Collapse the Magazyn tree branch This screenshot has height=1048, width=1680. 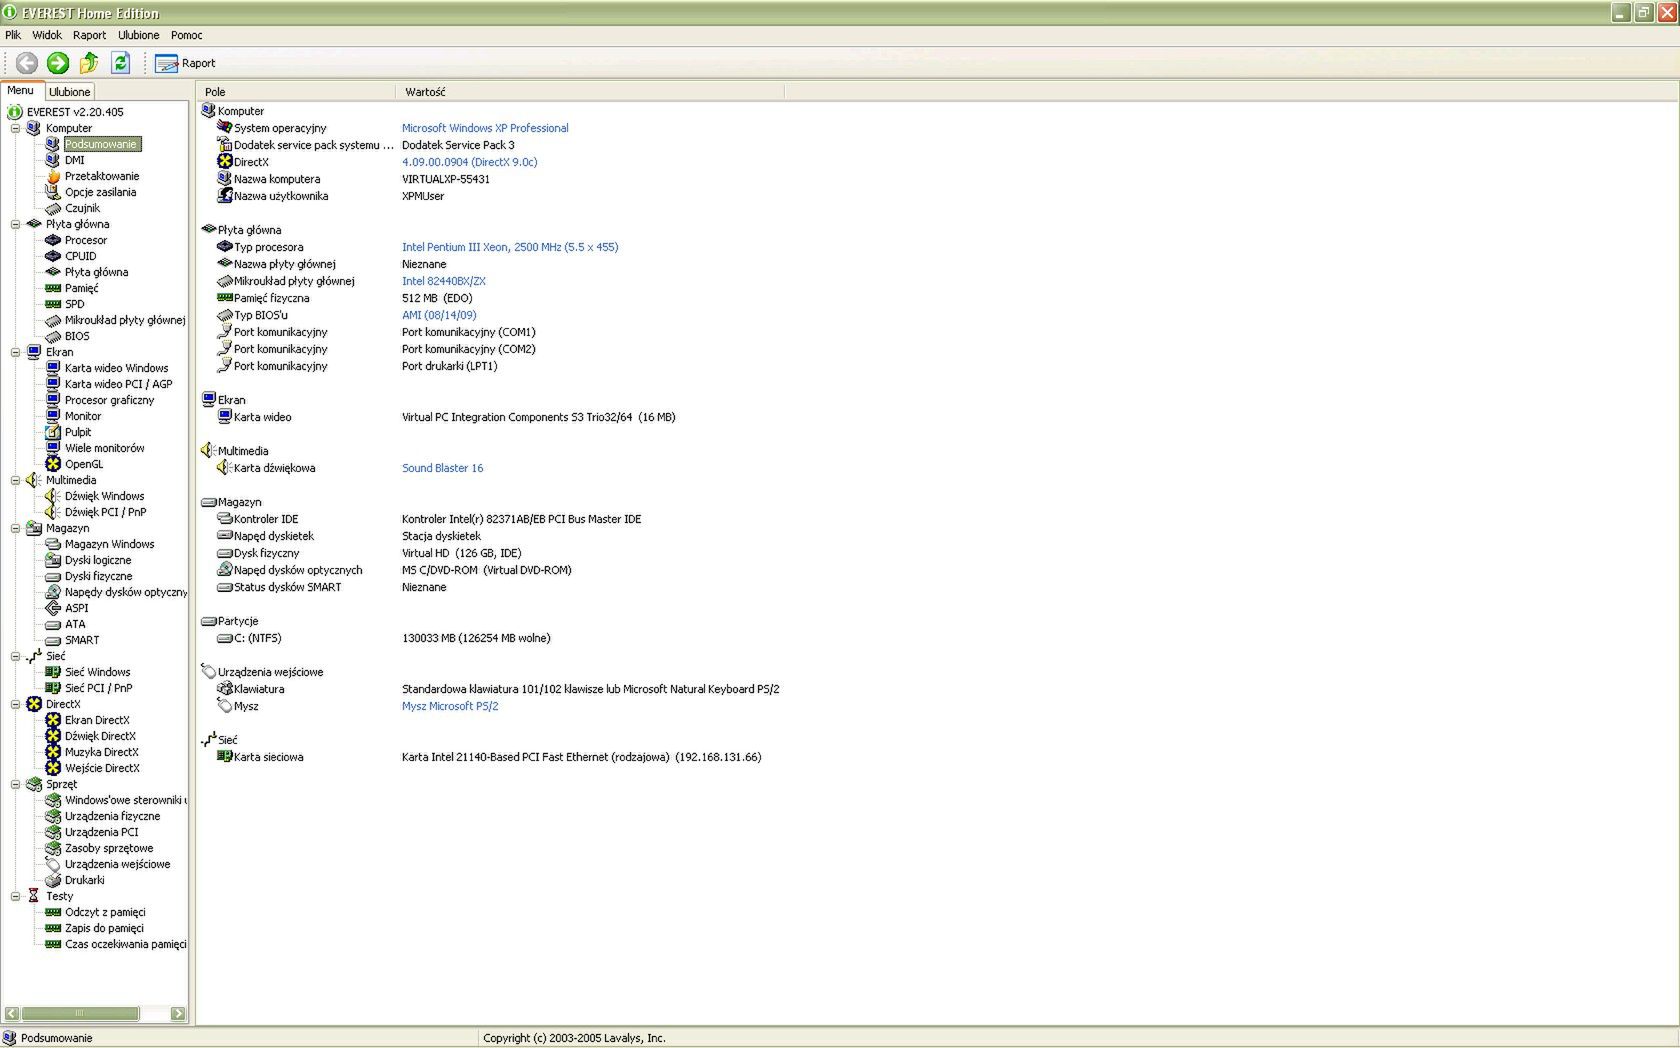[15, 528]
